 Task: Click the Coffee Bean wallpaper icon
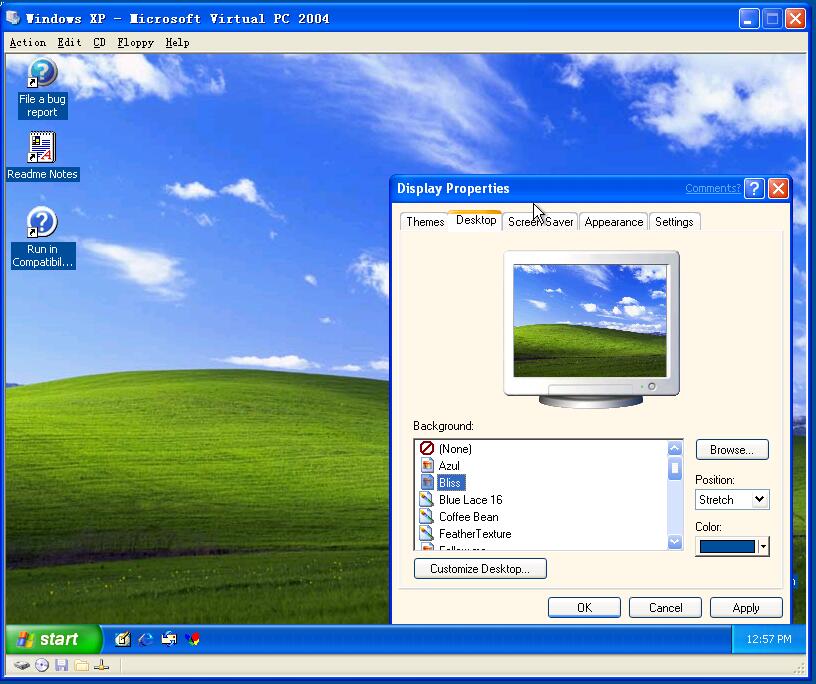[427, 516]
